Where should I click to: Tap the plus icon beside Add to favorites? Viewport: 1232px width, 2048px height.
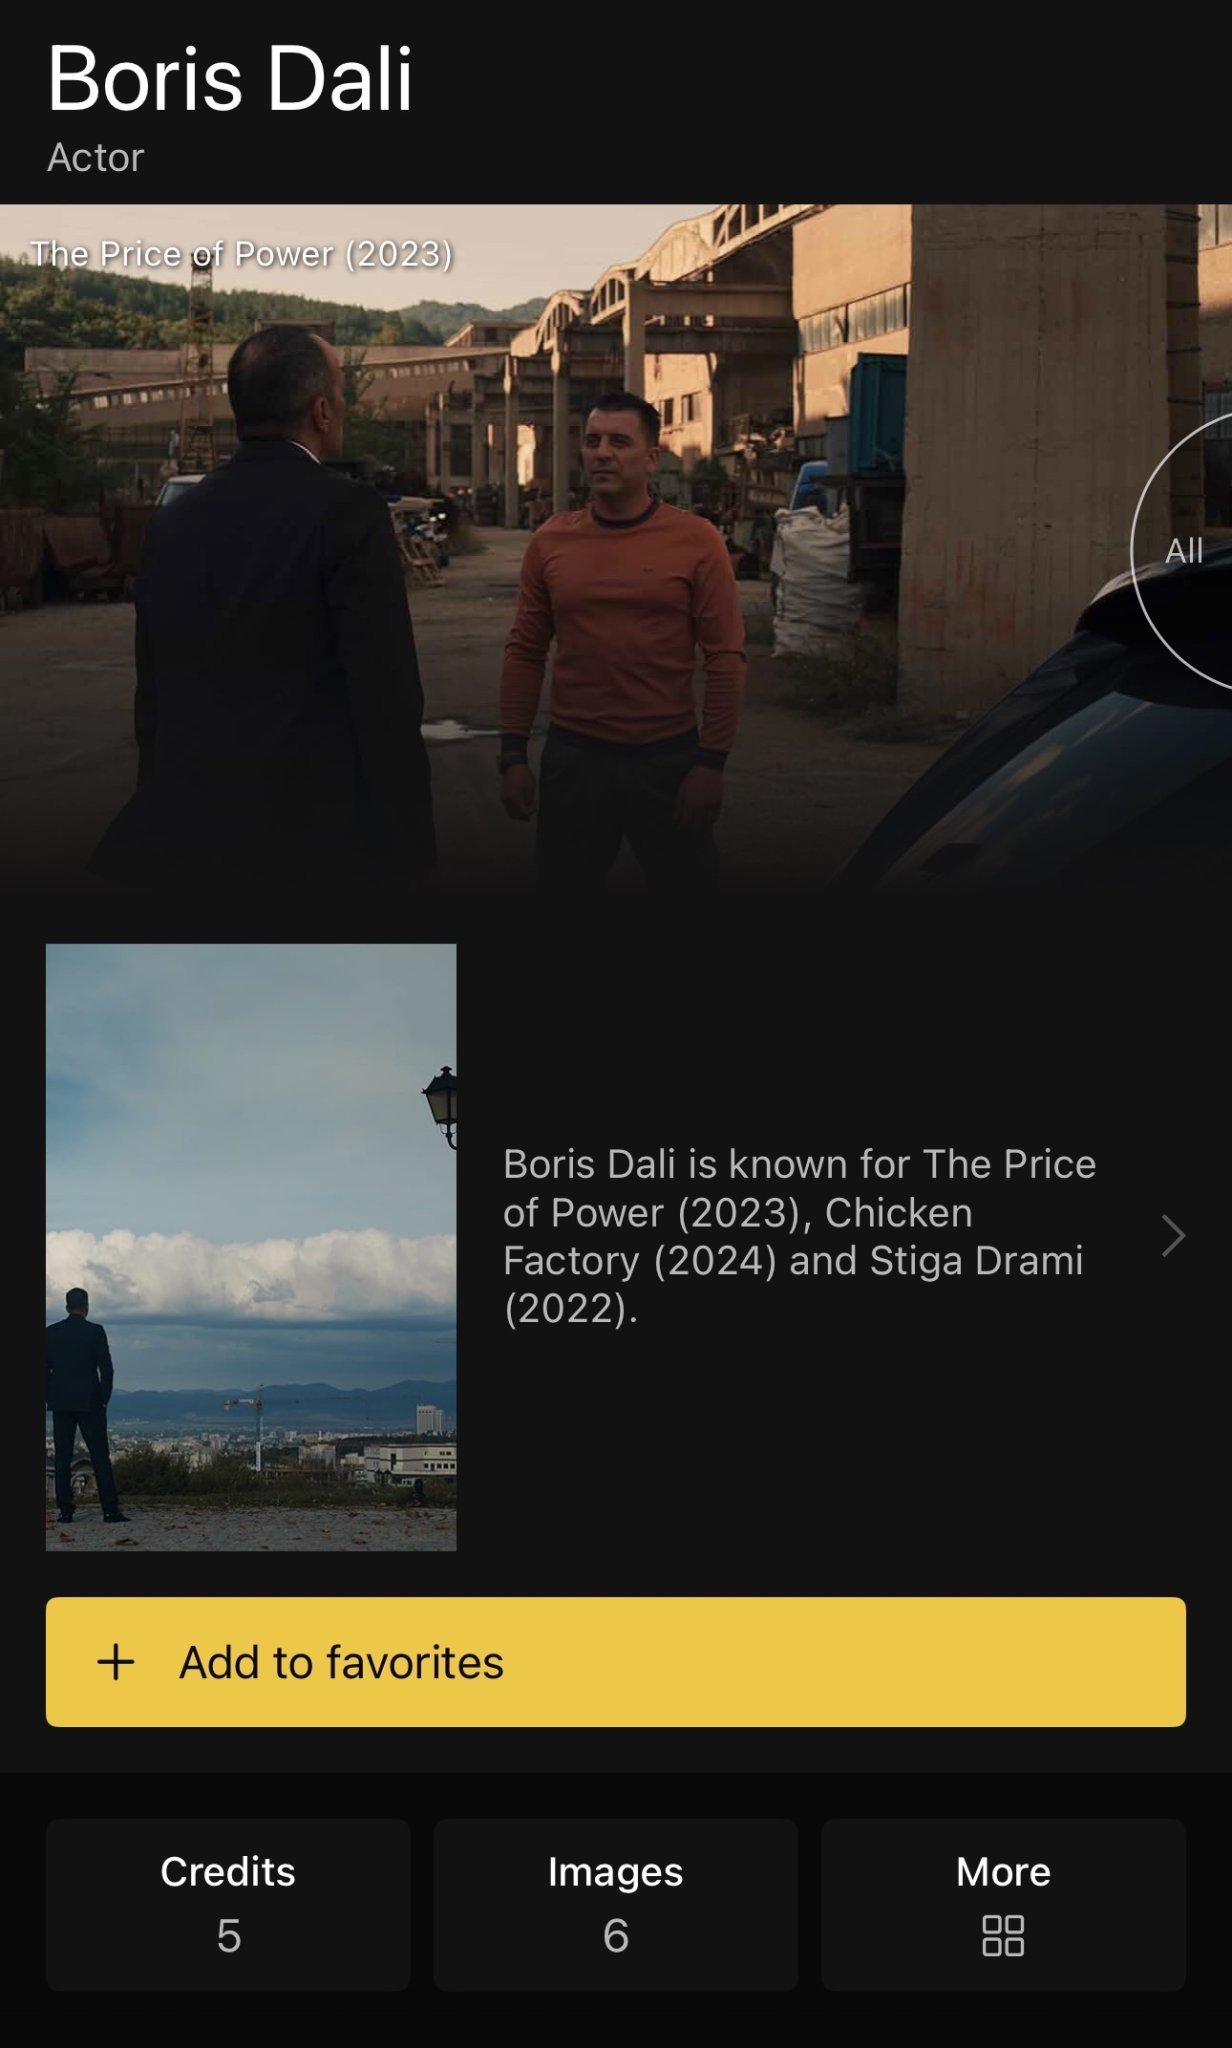116,1662
